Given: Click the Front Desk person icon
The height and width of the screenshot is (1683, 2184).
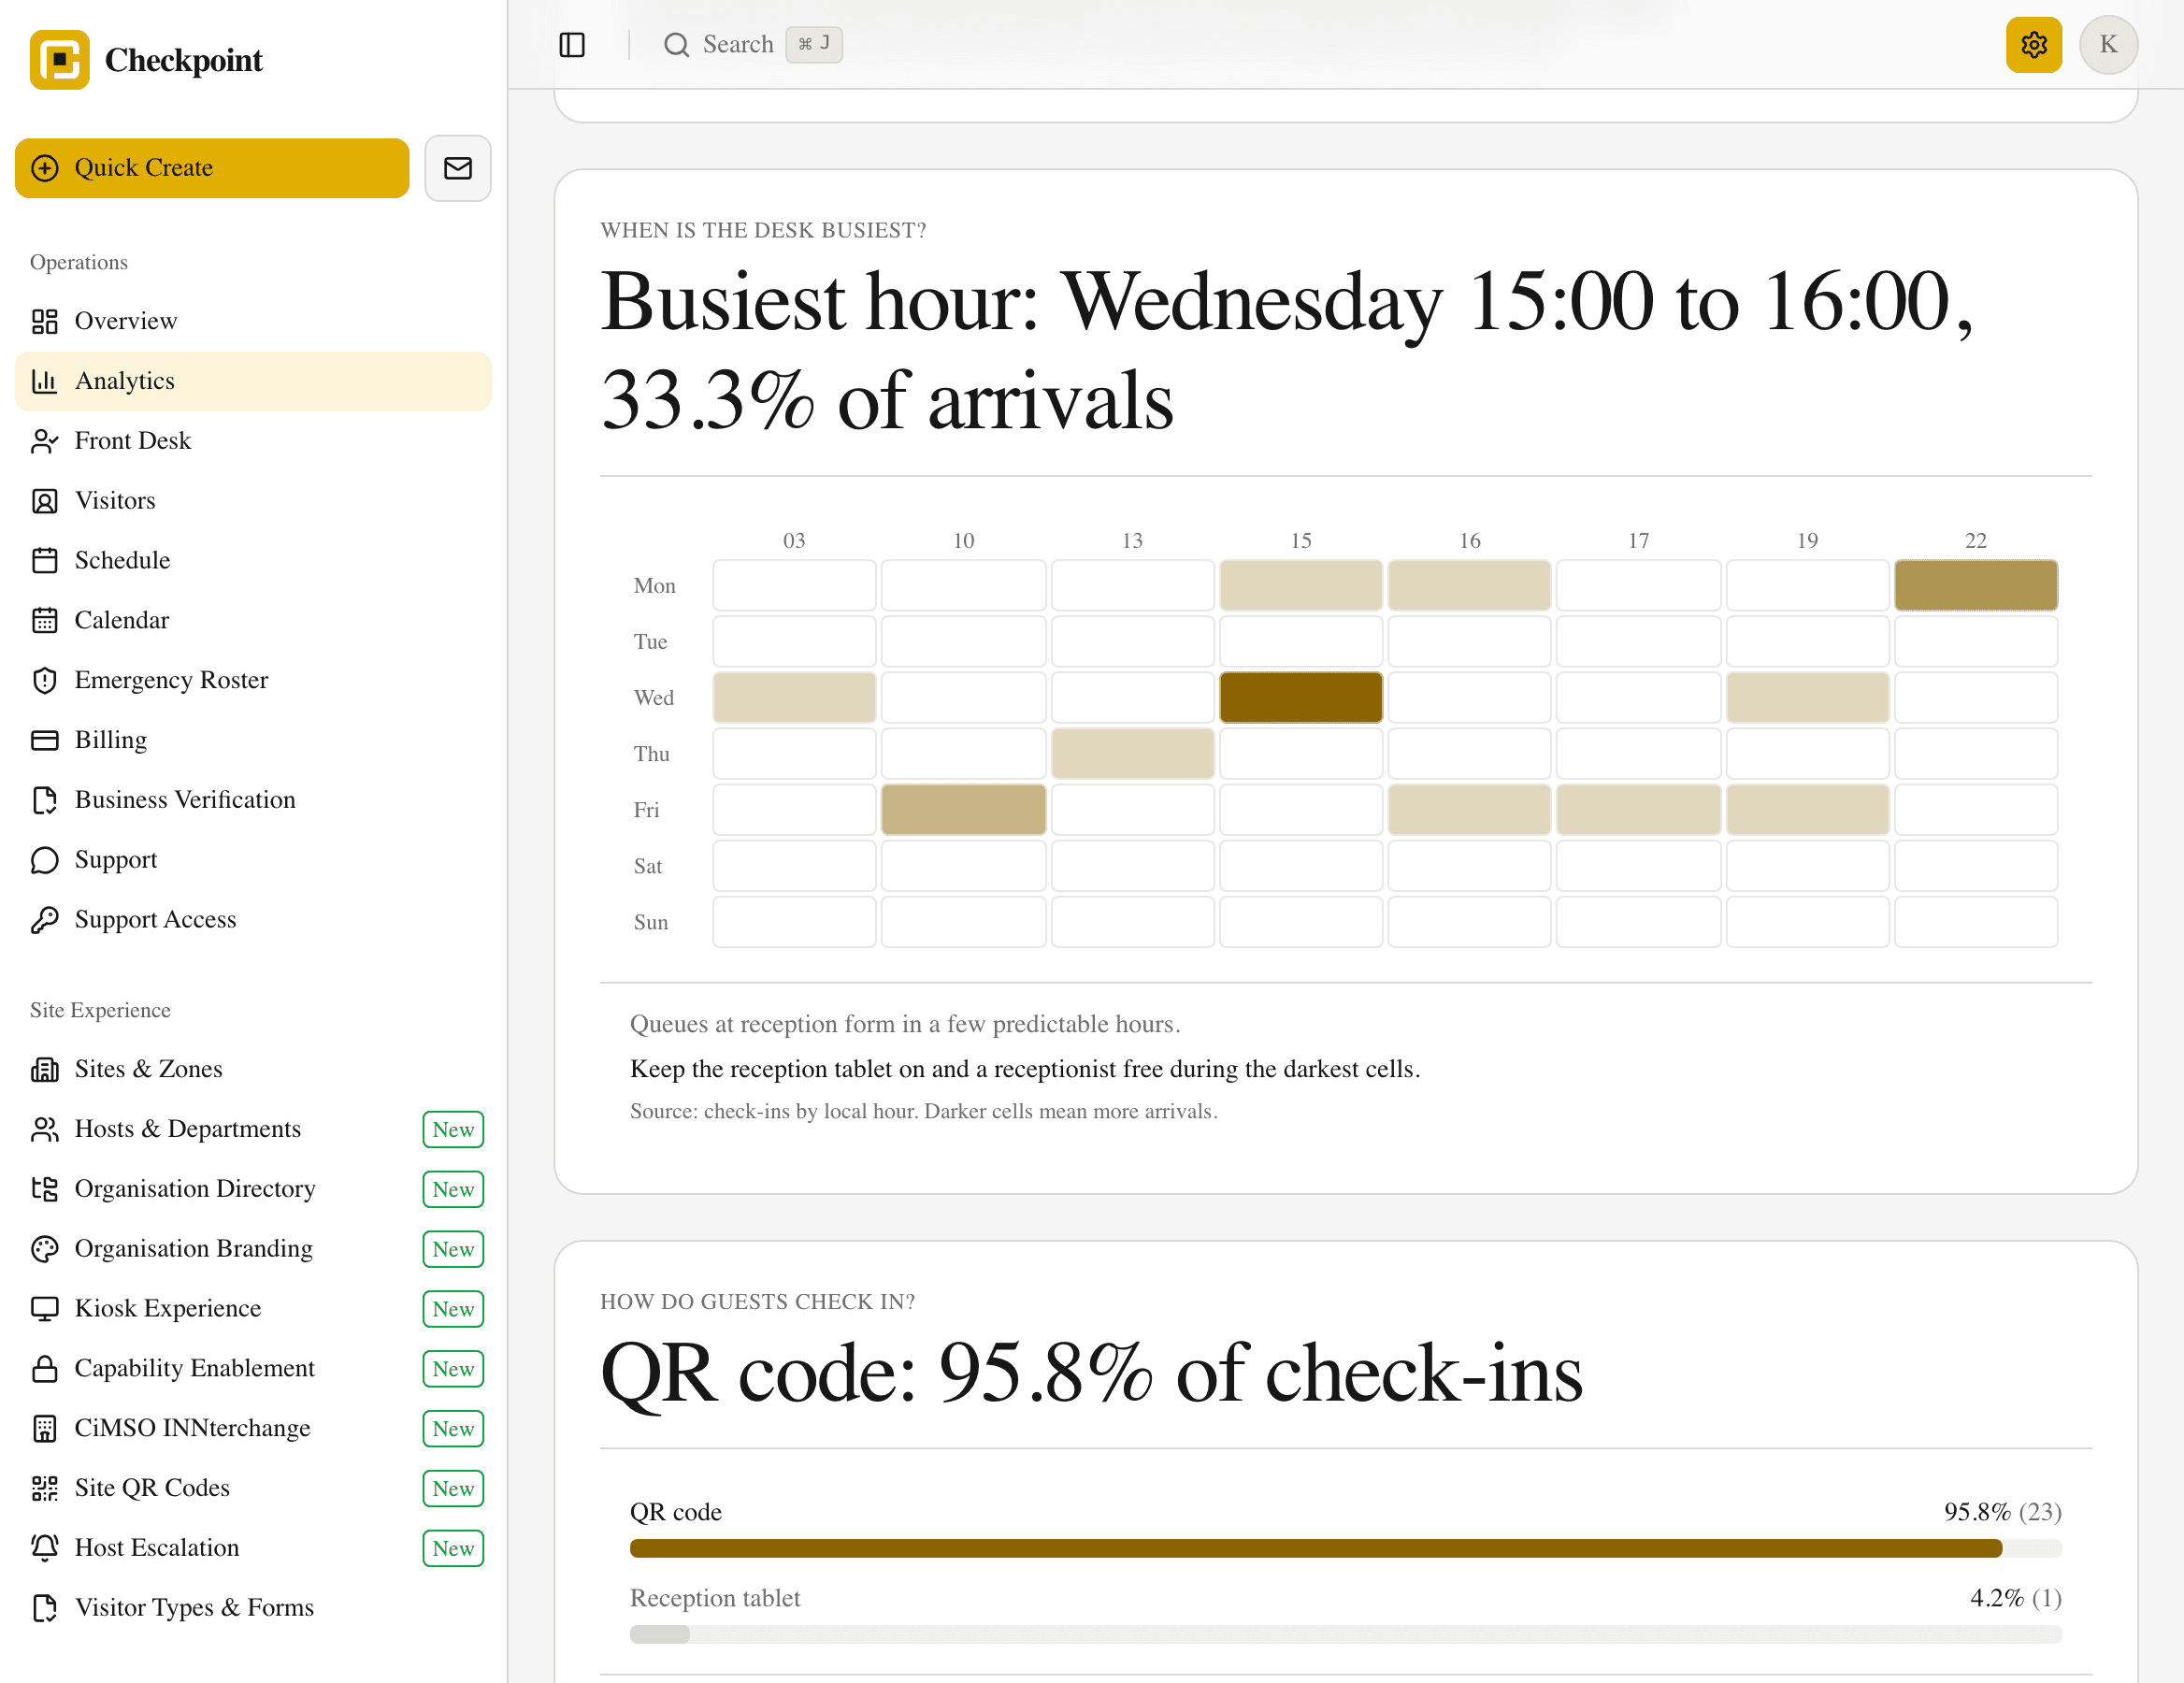Looking at the screenshot, I should (x=45, y=441).
